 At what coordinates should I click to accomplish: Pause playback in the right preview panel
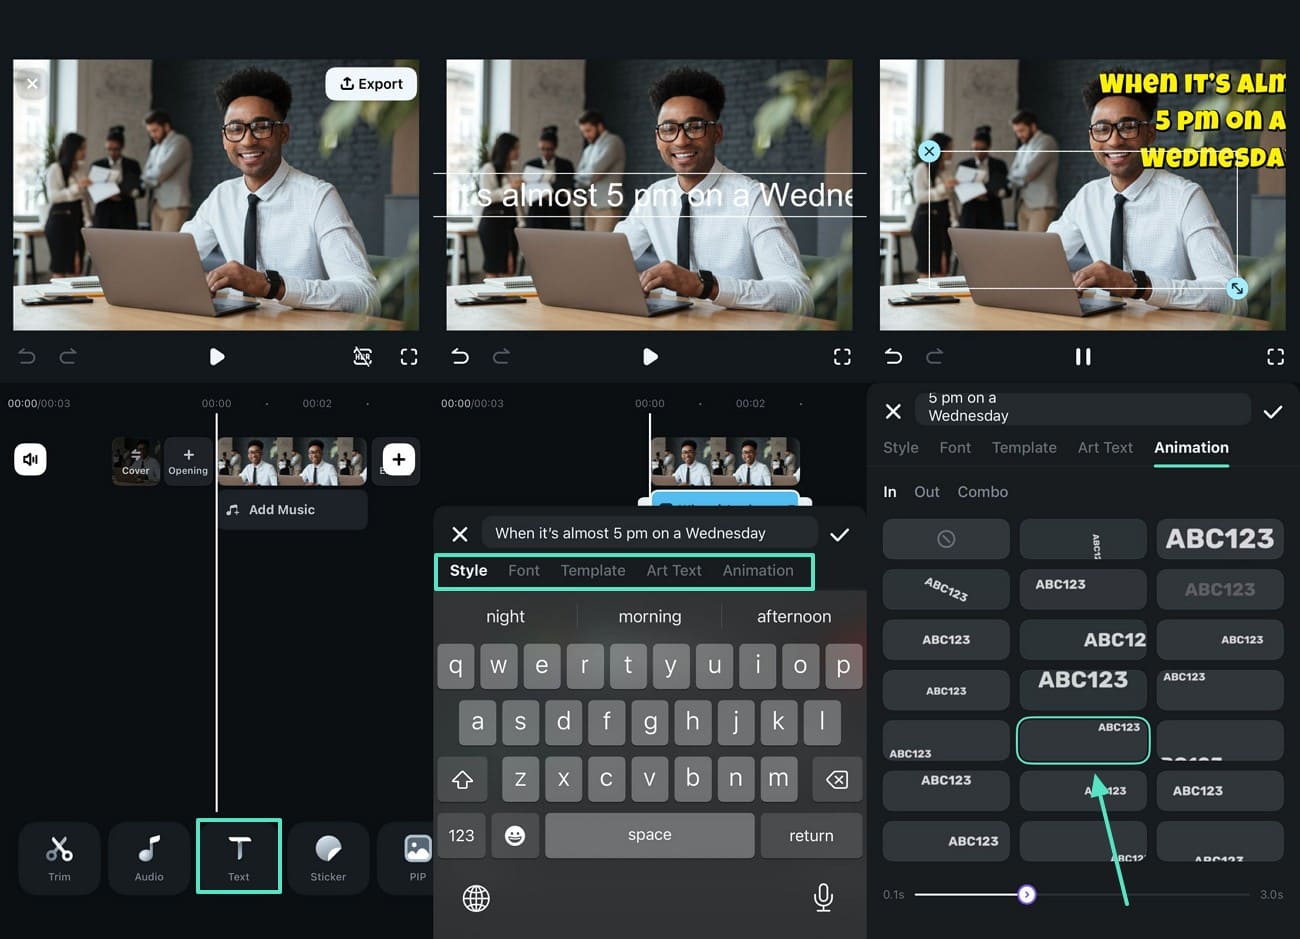click(x=1083, y=356)
